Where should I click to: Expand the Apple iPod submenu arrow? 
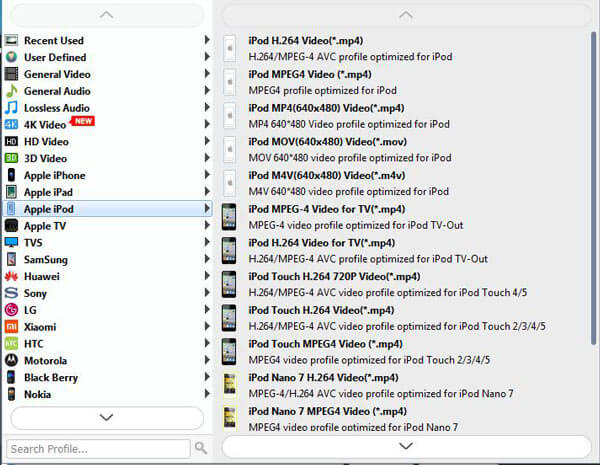point(207,208)
